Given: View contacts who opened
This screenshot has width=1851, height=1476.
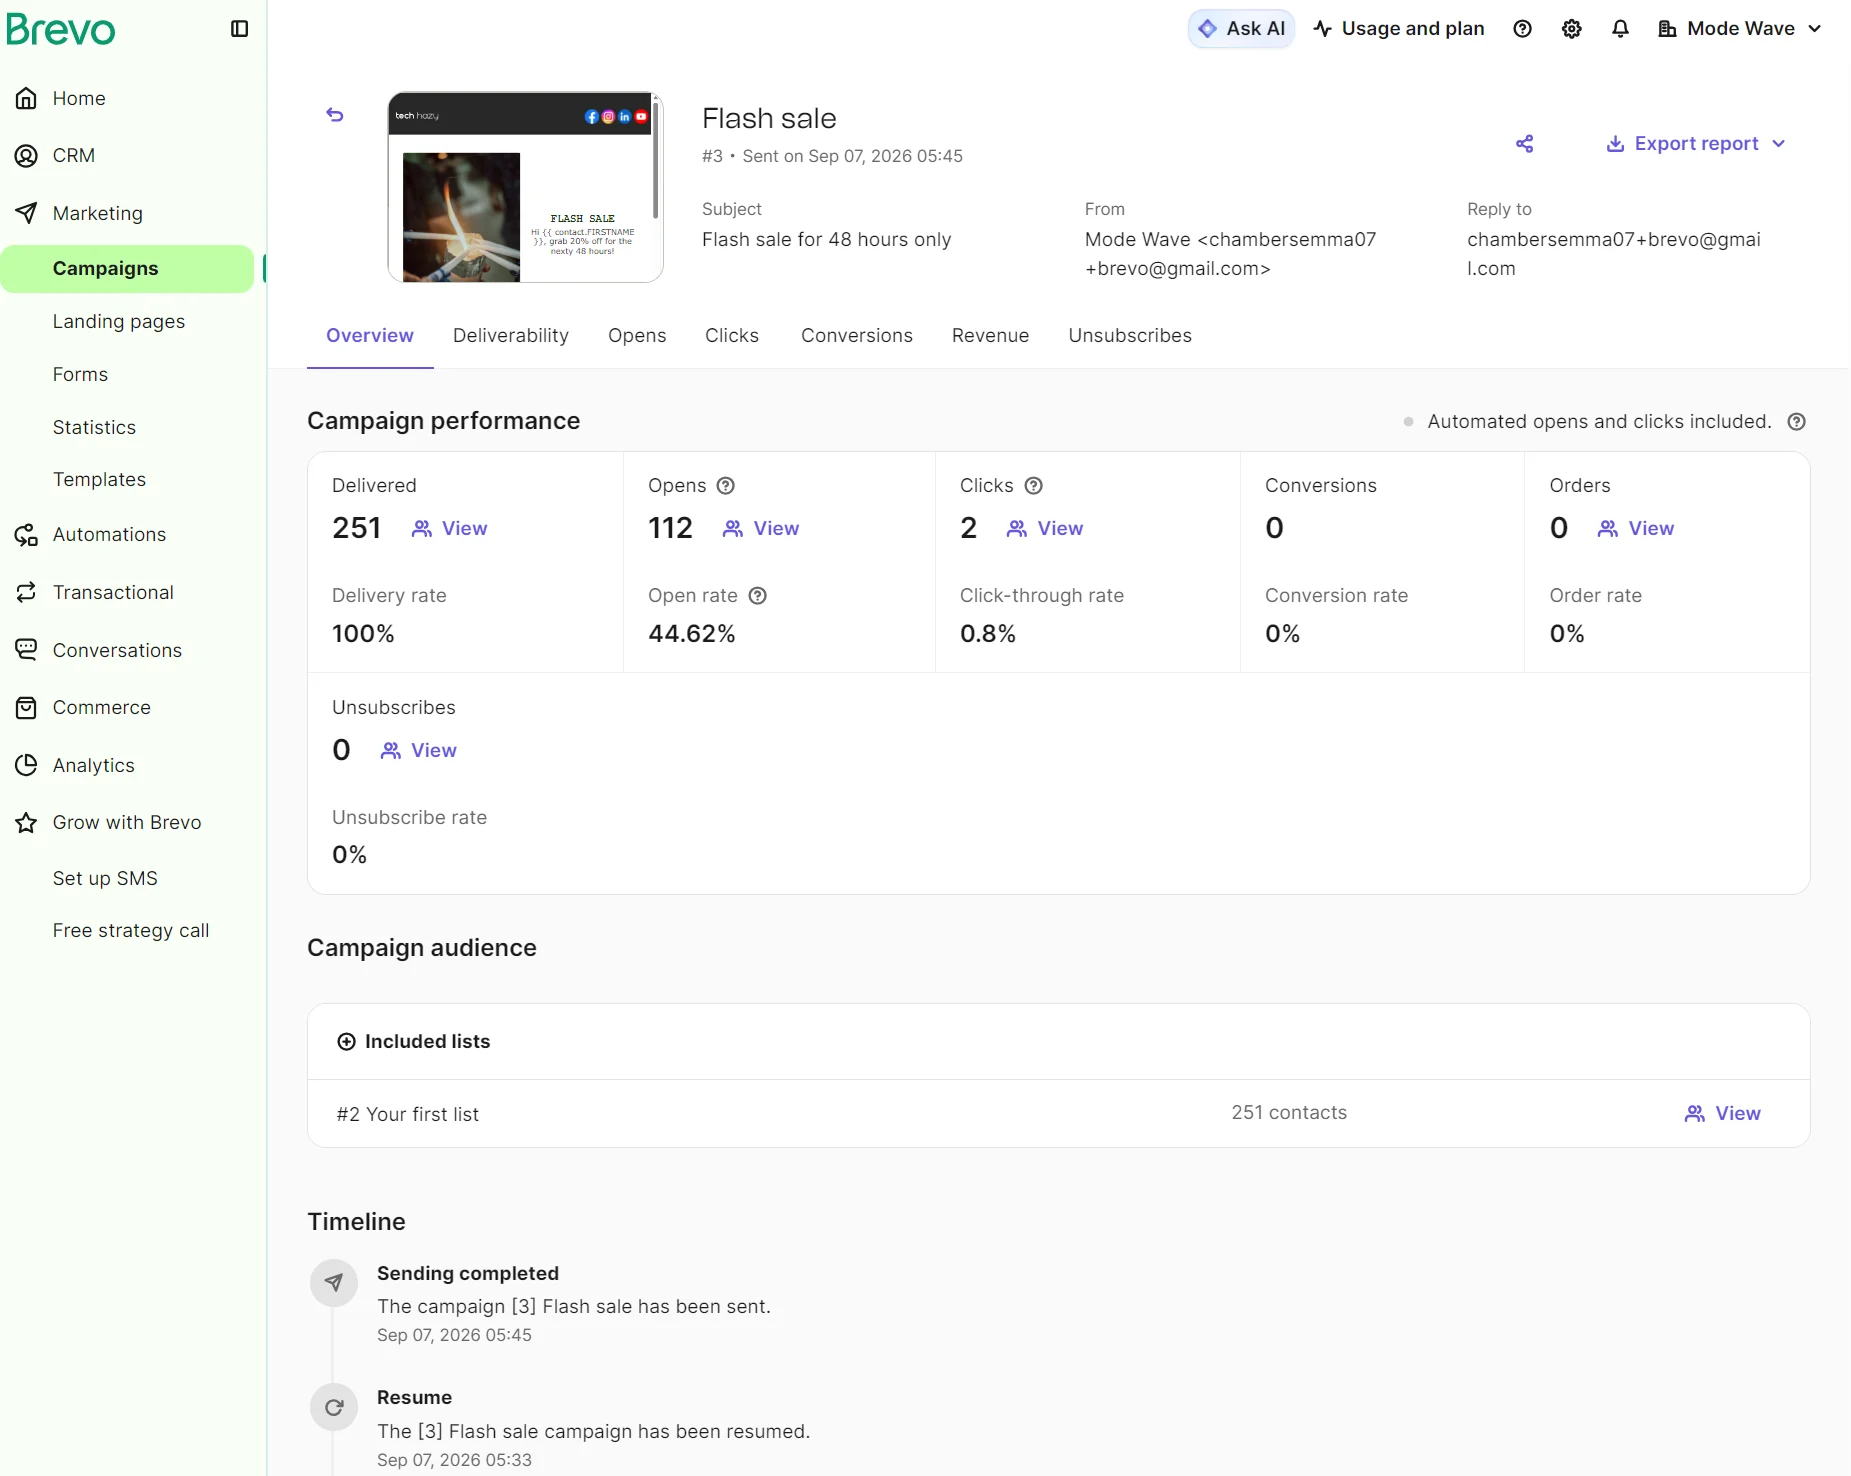Looking at the screenshot, I should [761, 529].
